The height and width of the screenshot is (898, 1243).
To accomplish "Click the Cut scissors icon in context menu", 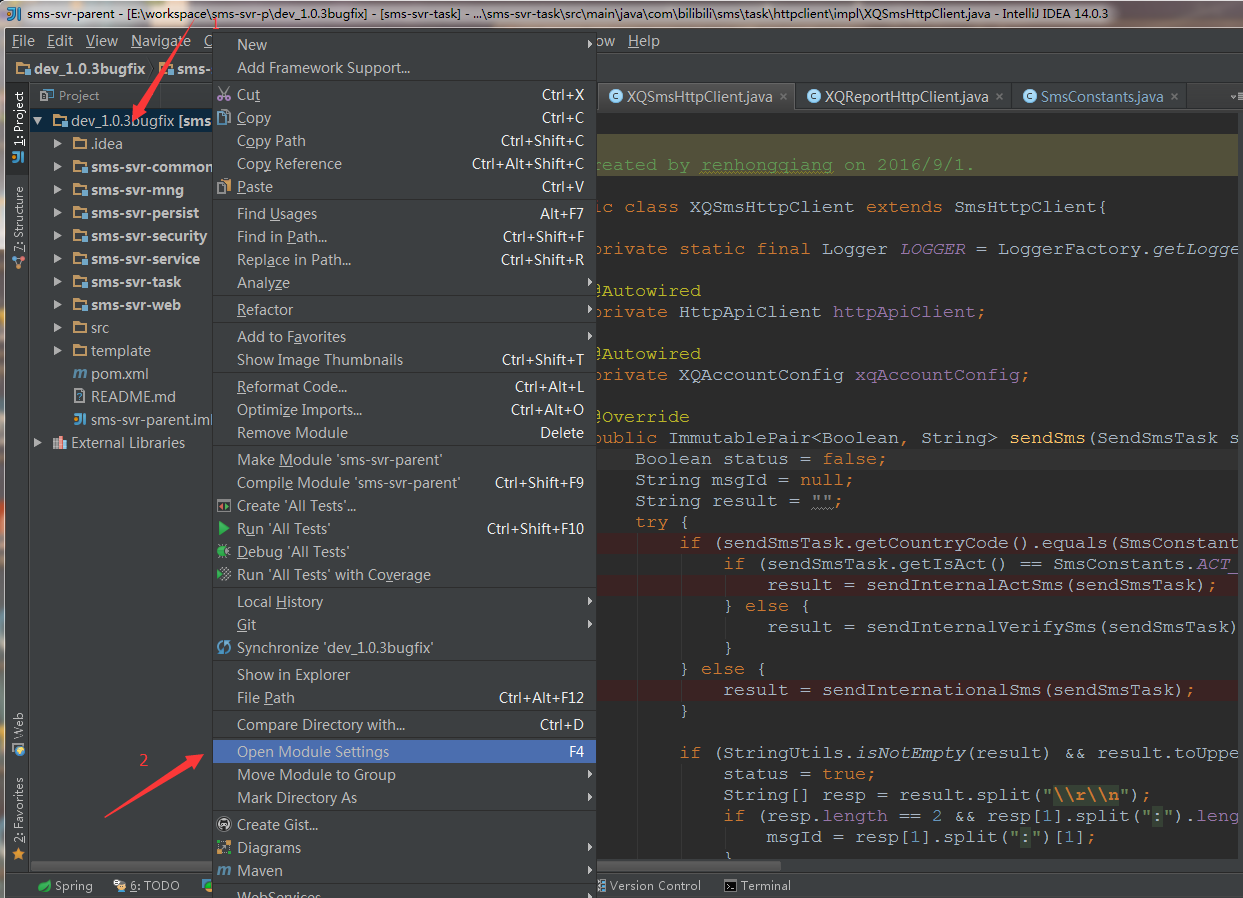I will pyautogui.click(x=224, y=95).
